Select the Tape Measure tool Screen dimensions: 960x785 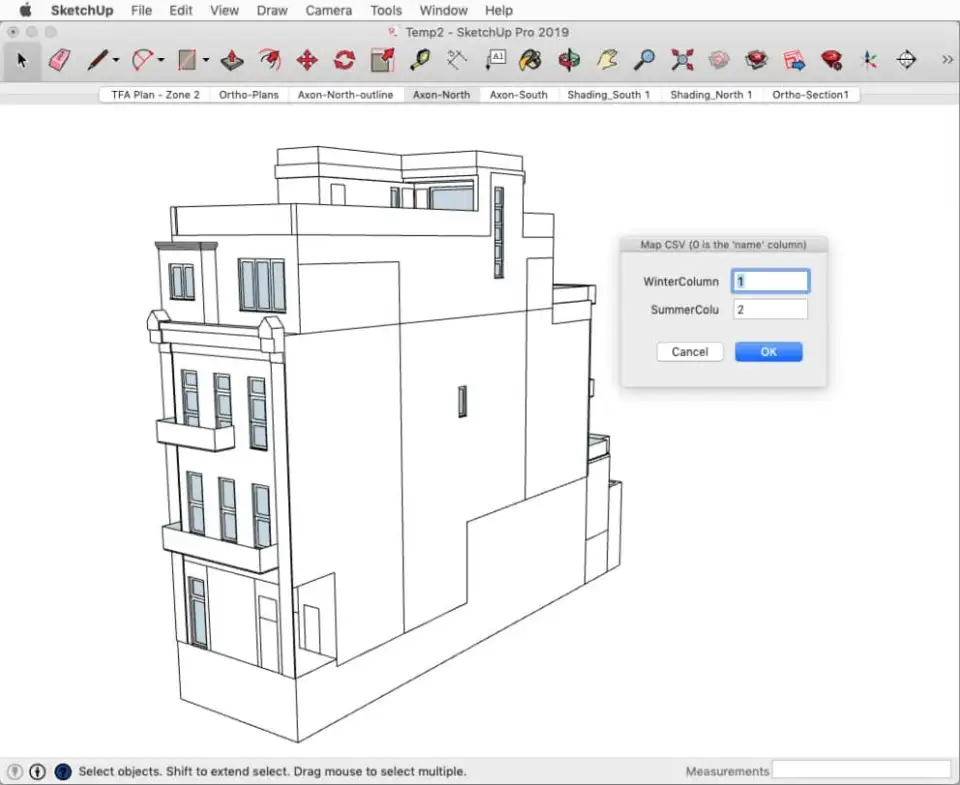[x=420, y=61]
